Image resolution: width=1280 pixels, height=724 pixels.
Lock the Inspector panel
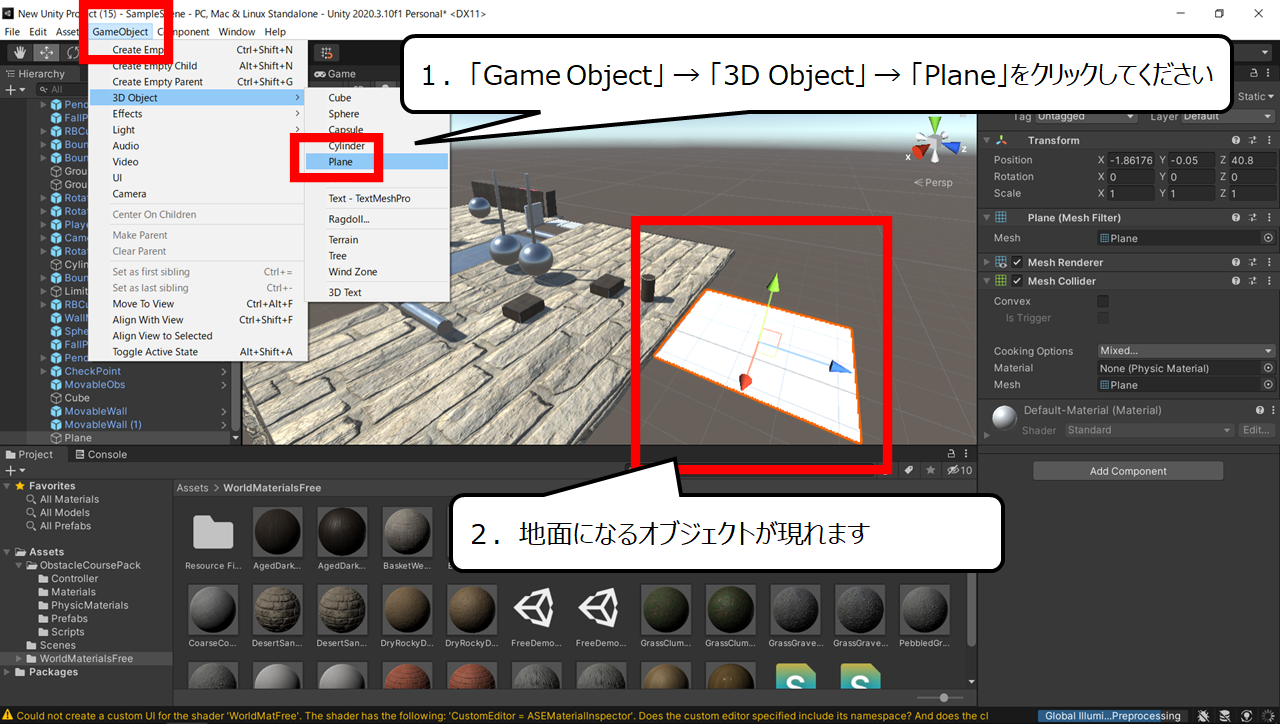(1254, 74)
